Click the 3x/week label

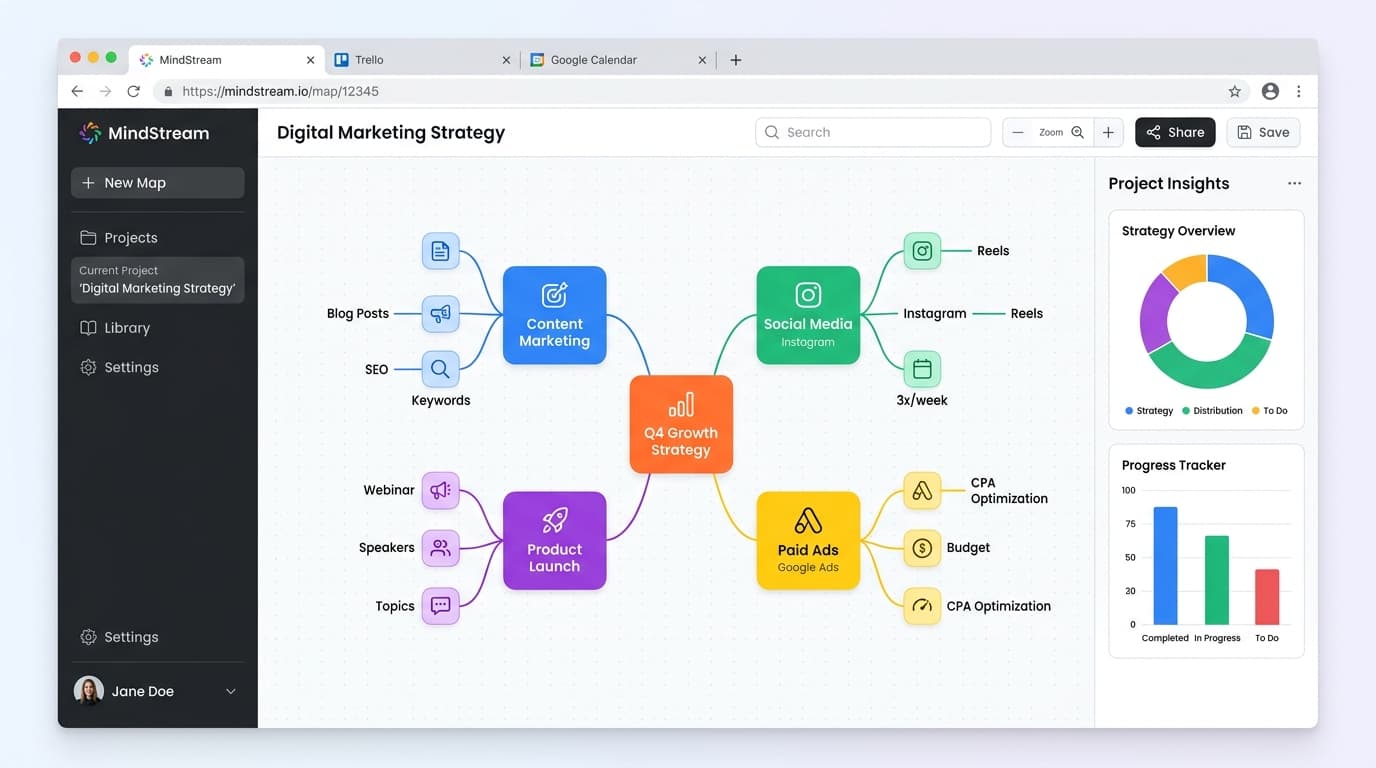(922, 400)
